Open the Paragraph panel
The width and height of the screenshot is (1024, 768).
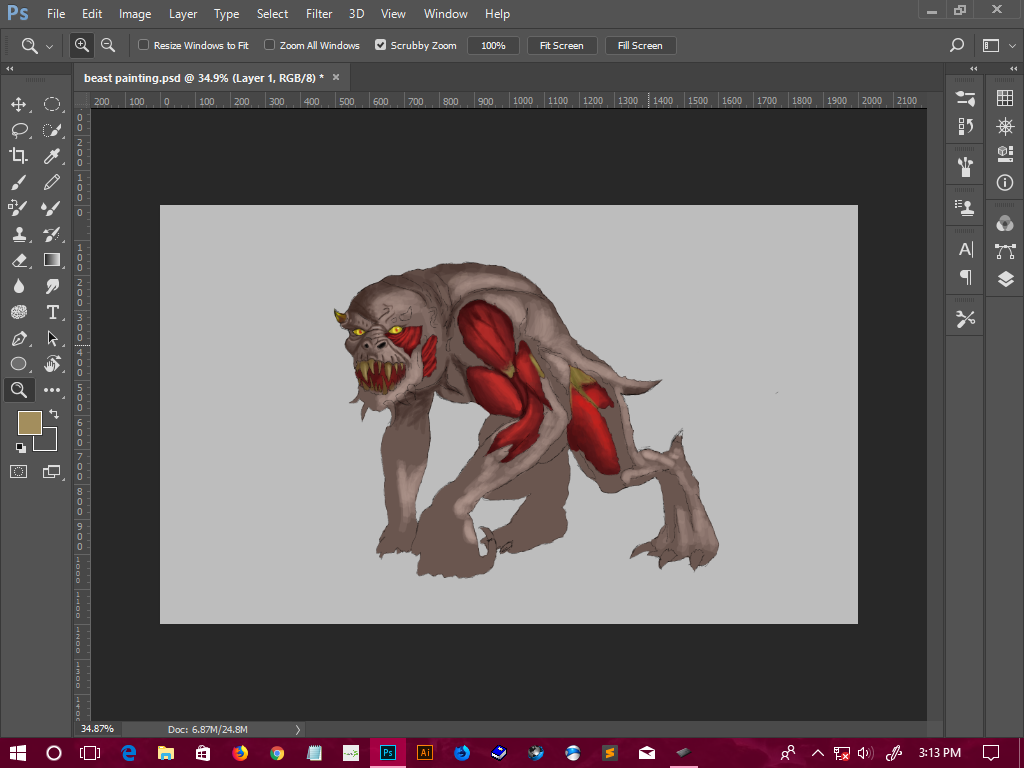pos(964,278)
